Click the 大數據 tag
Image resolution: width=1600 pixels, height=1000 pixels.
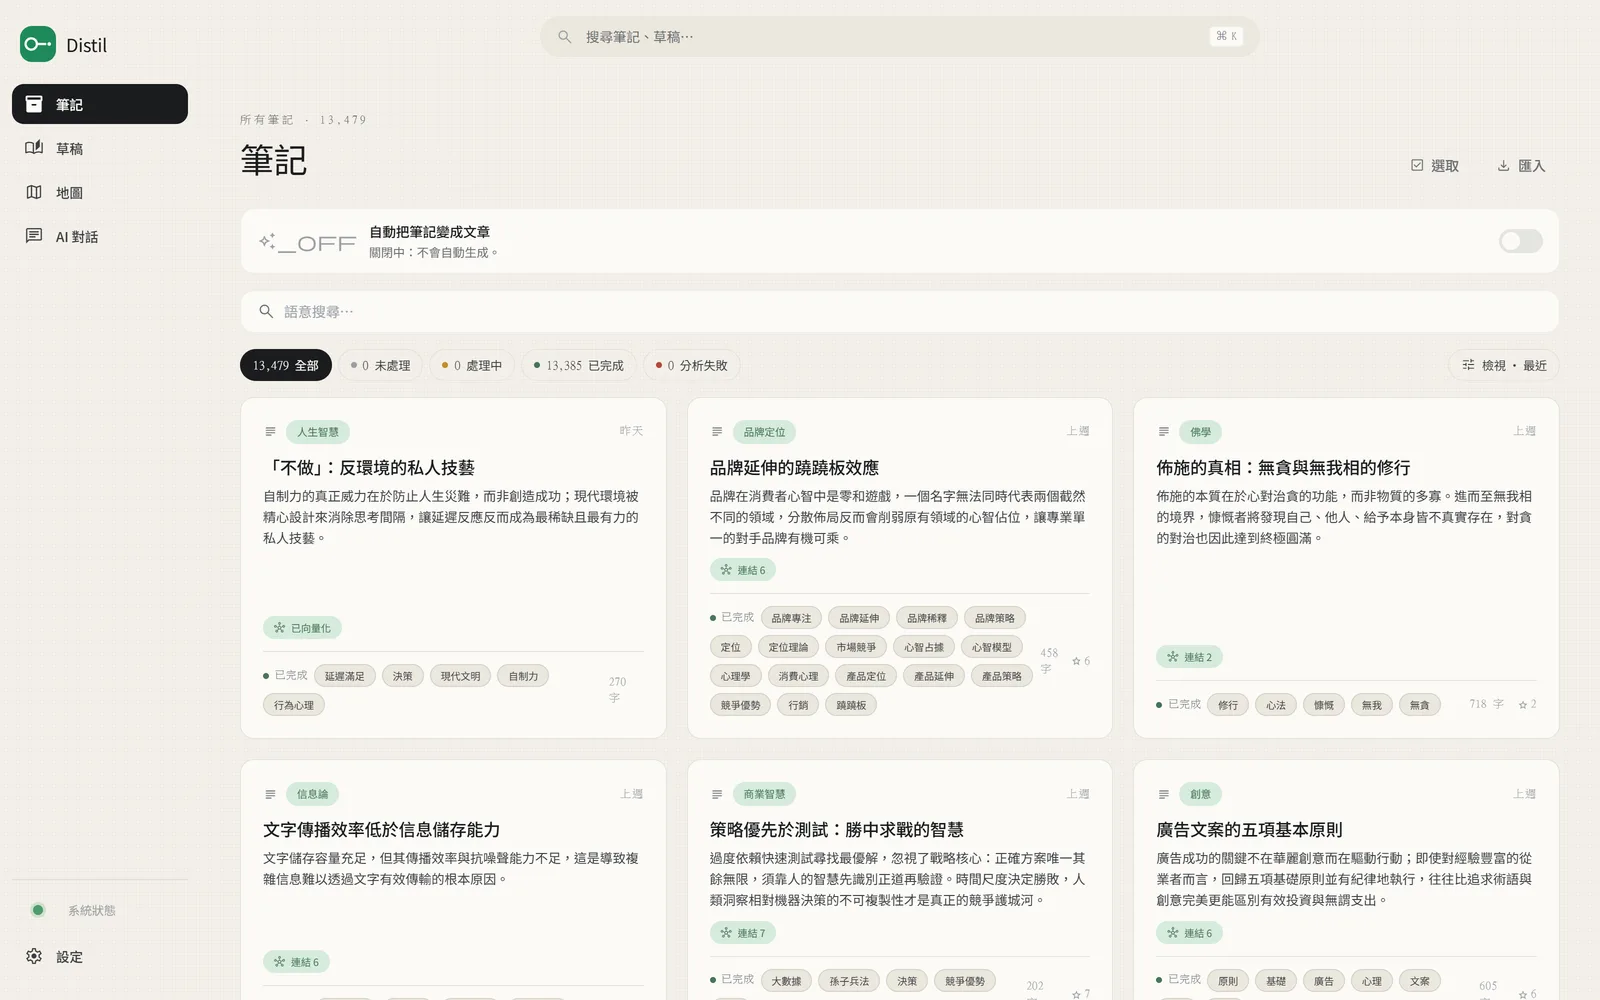click(786, 981)
